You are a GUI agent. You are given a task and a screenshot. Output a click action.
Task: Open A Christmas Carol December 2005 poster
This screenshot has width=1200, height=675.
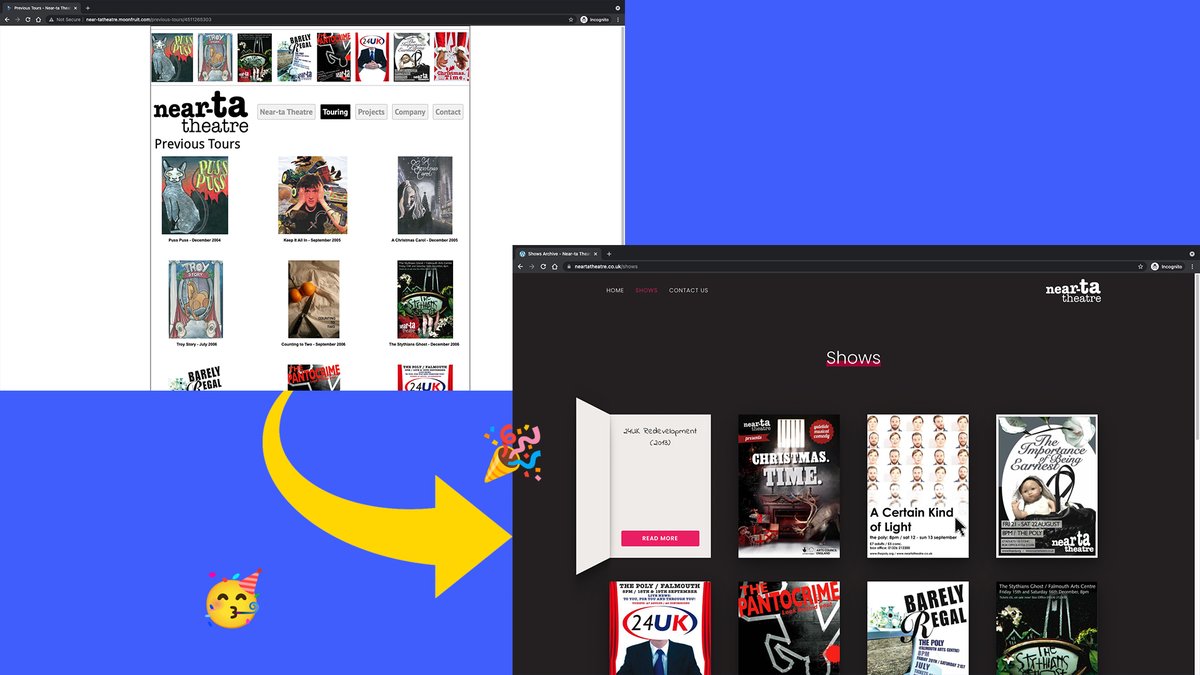[425, 195]
